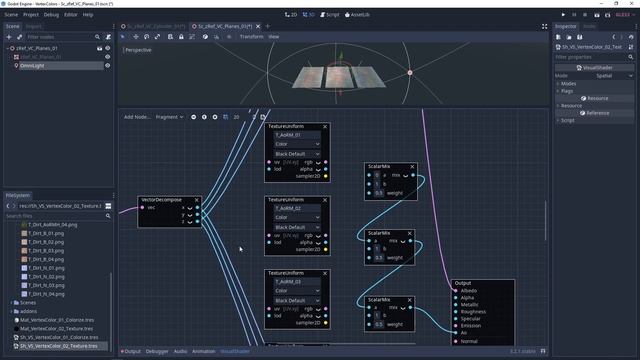The width and height of the screenshot is (640, 360).
Task: Click the Add Child Node plus icon
Action: [x=9, y=37]
